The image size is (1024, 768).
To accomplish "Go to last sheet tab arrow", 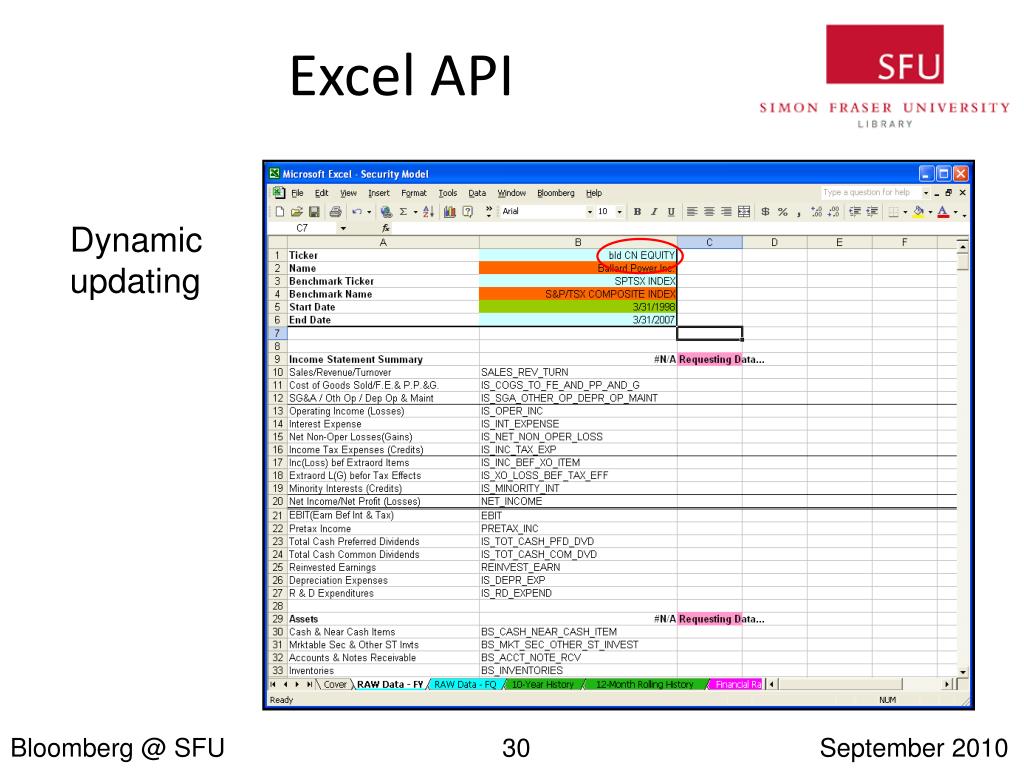I will [309, 684].
